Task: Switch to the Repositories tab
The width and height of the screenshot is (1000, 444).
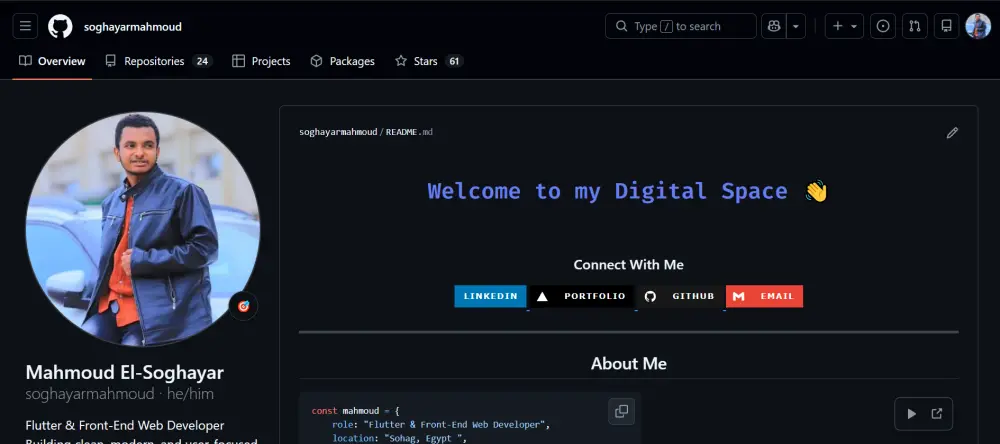Action: pyautogui.click(x=158, y=61)
